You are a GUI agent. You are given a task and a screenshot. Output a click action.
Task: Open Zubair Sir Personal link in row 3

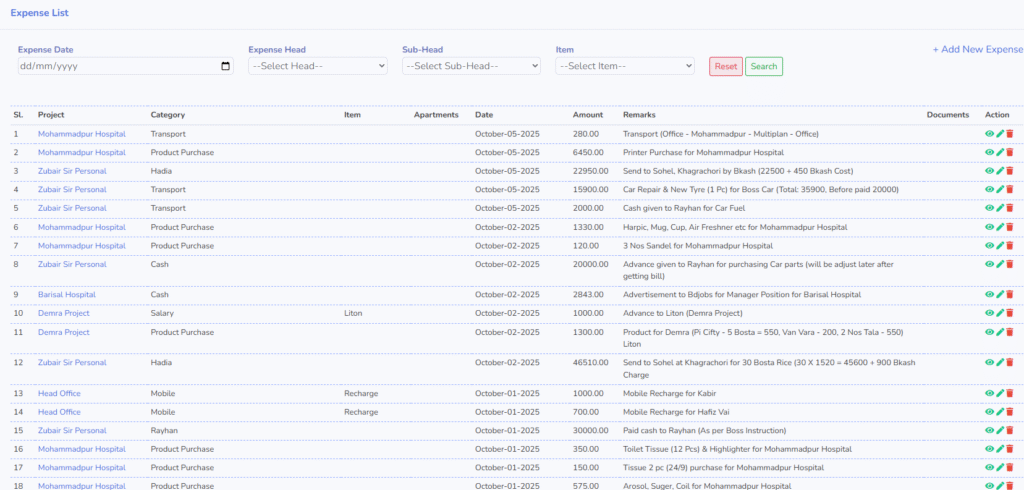click(x=72, y=171)
